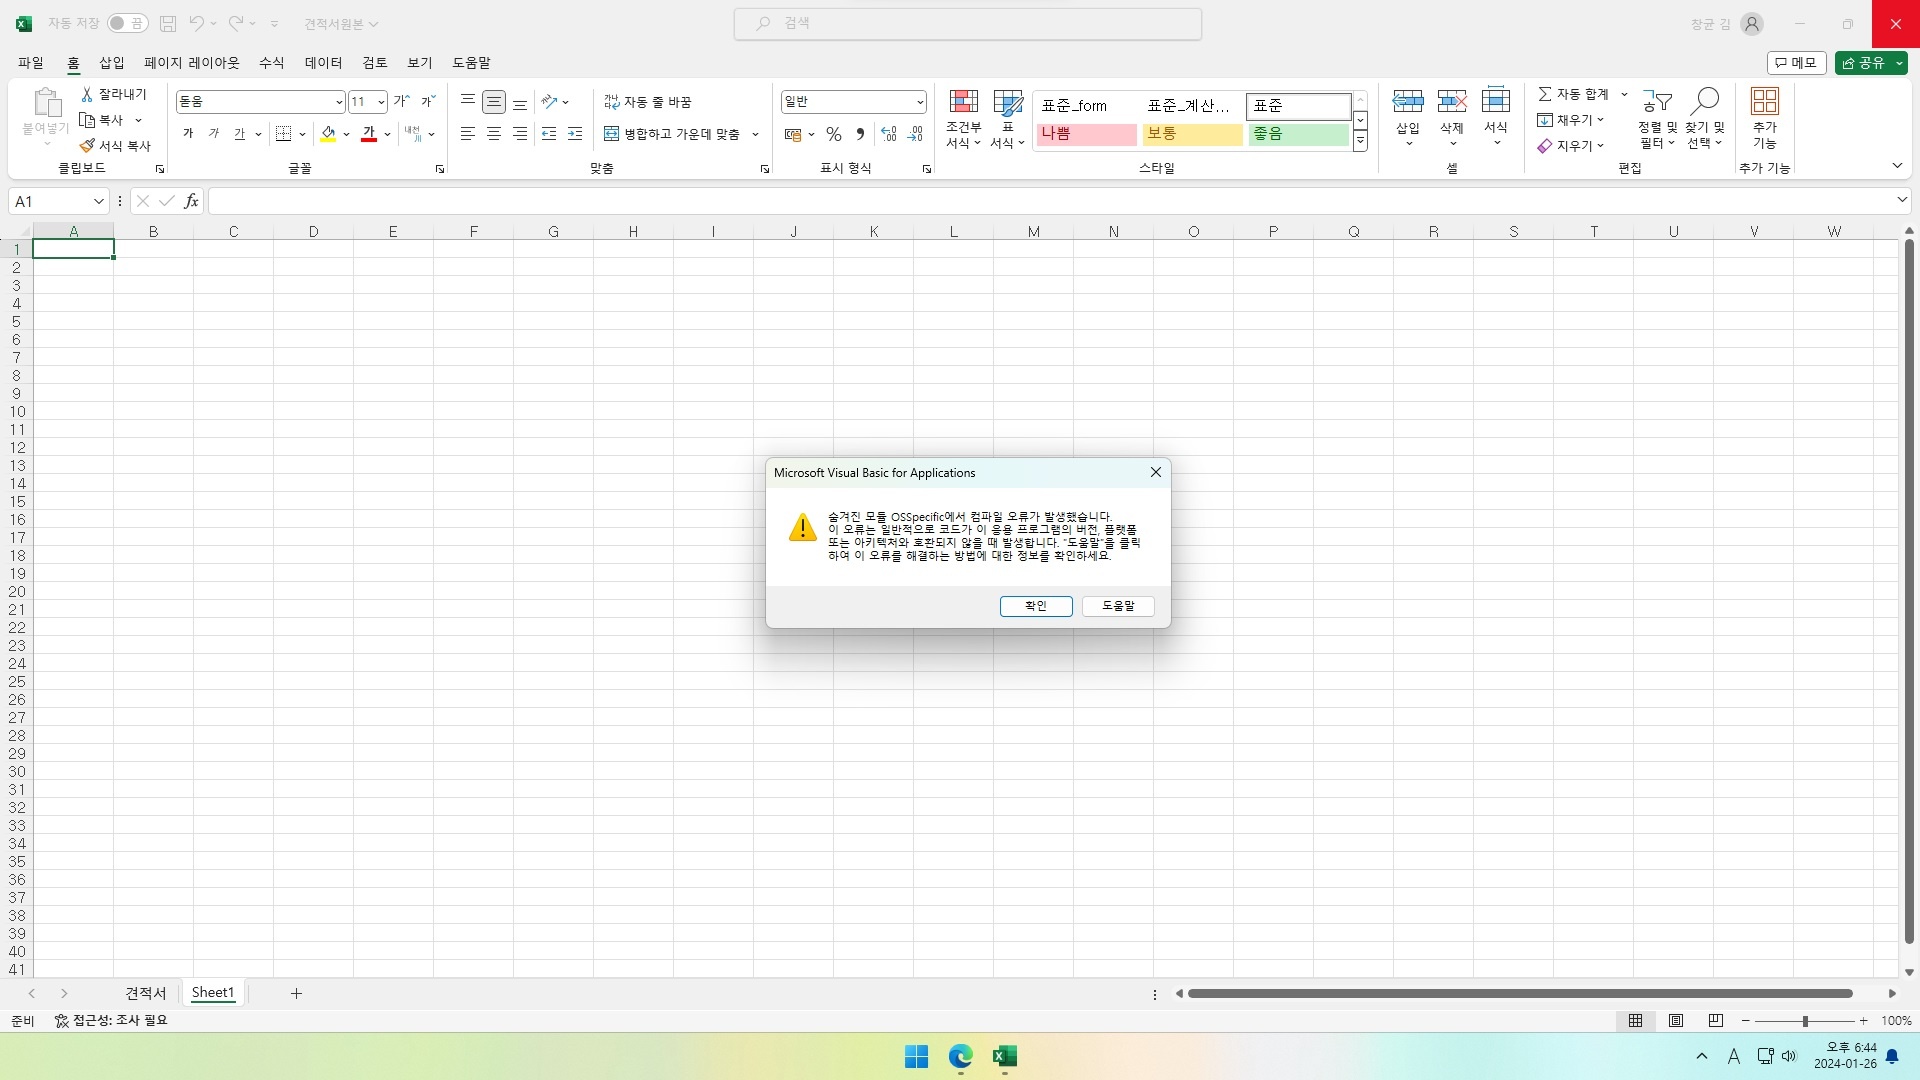This screenshot has width=1920, height=1080.
Task: Click AutoSum (자동 합계) button
Action: pyautogui.click(x=1574, y=94)
